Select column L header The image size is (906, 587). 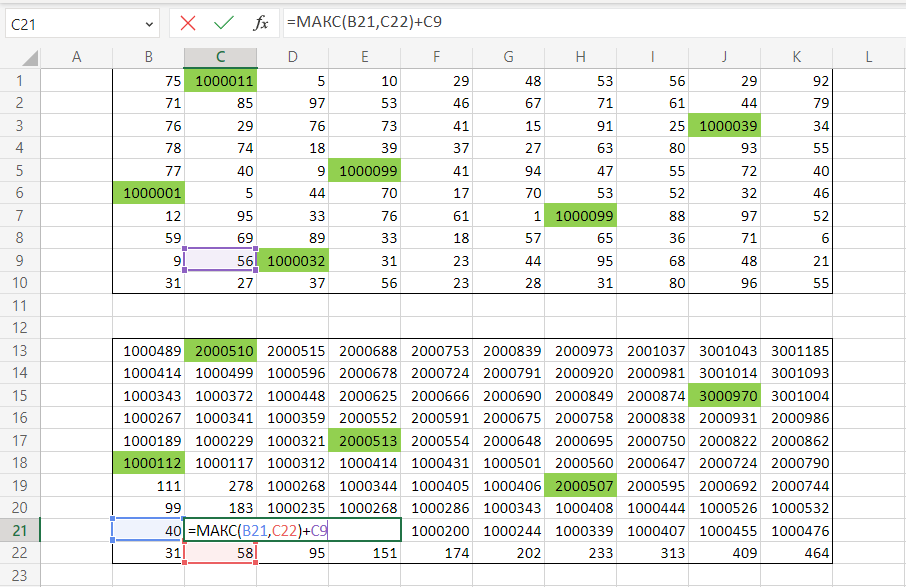pyautogui.click(x=868, y=58)
